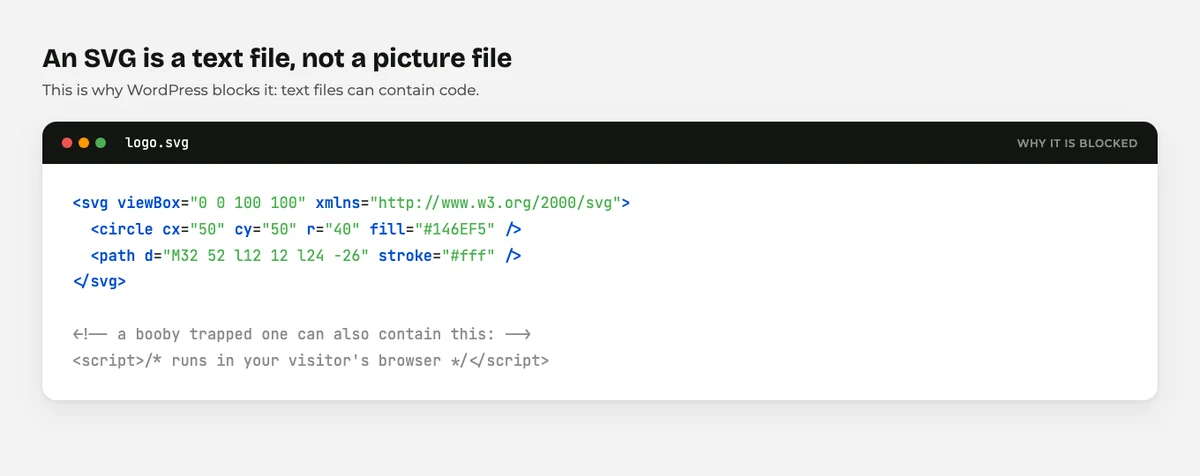
Task: Click the green window dot
Action: (x=101, y=143)
